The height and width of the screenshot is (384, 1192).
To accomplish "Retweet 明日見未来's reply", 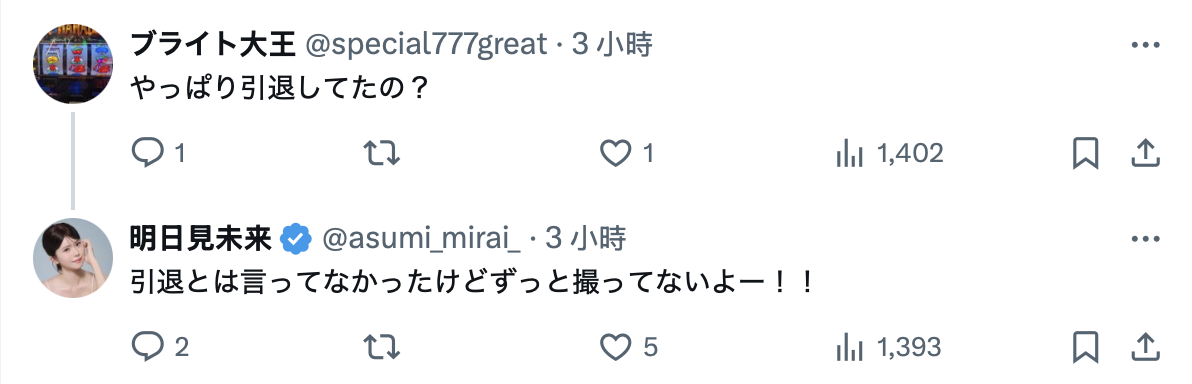I will tap(381, 348).
